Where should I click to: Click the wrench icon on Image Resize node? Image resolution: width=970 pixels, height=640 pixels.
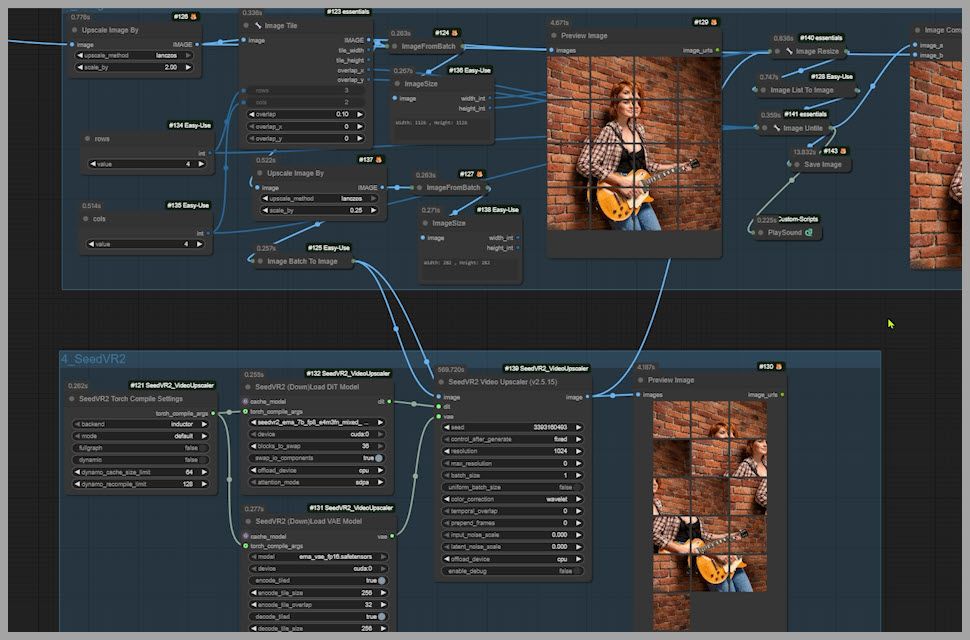[787, 51]
